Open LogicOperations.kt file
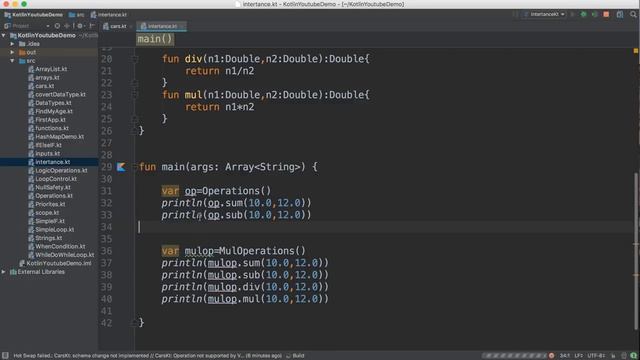Image resolution: width=640 pixels, height=360 pixels. [x=61, y=171]
